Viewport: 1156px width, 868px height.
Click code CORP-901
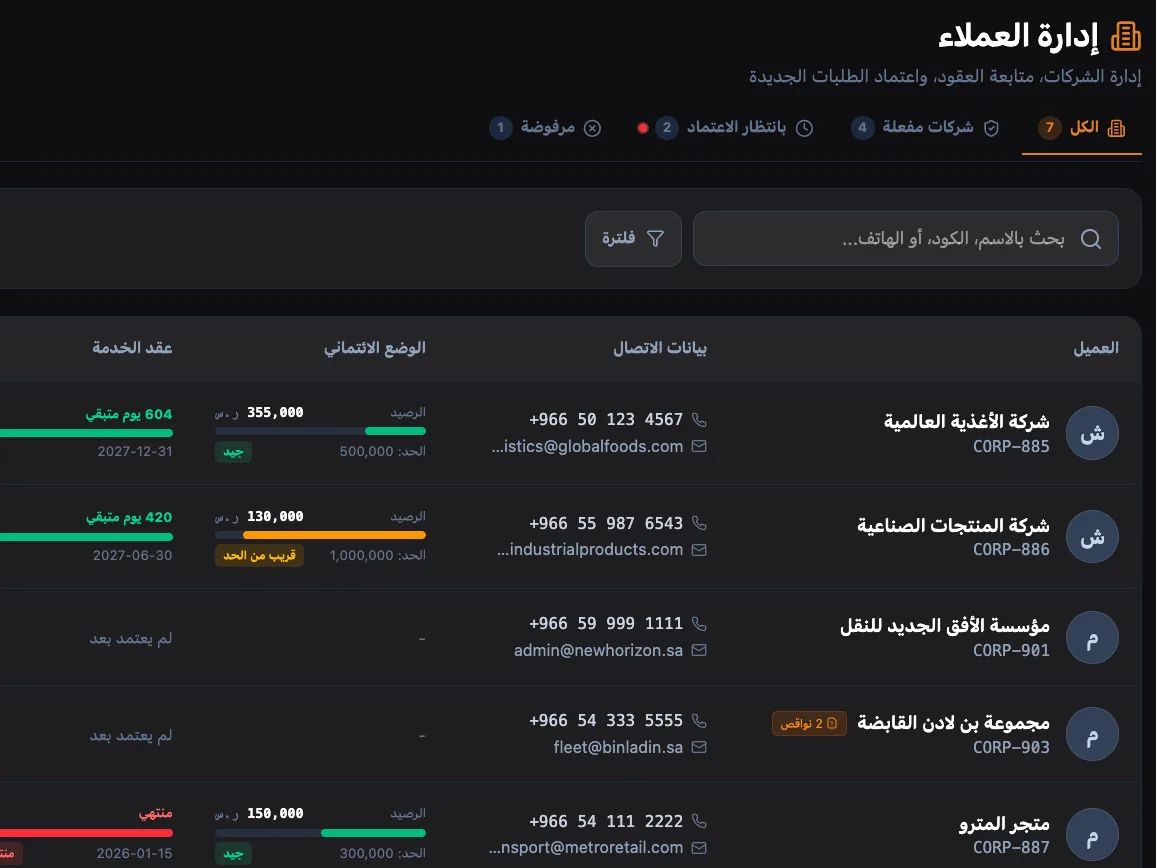(1011, 650)
